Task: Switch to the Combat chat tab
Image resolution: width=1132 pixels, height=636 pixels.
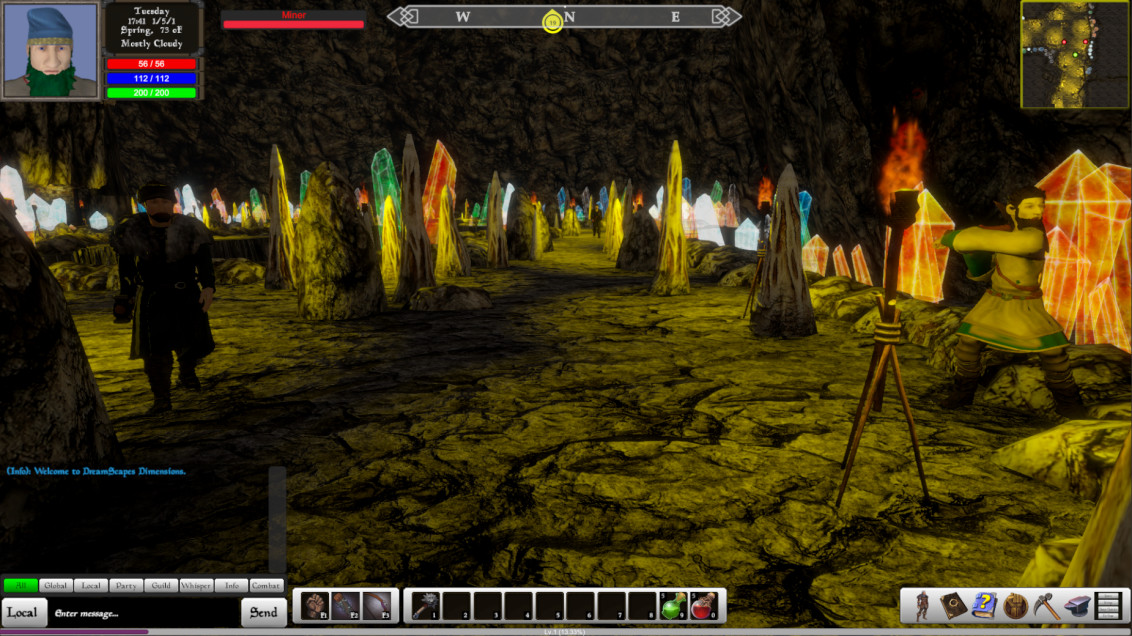Action: click(x=265, y=586)
